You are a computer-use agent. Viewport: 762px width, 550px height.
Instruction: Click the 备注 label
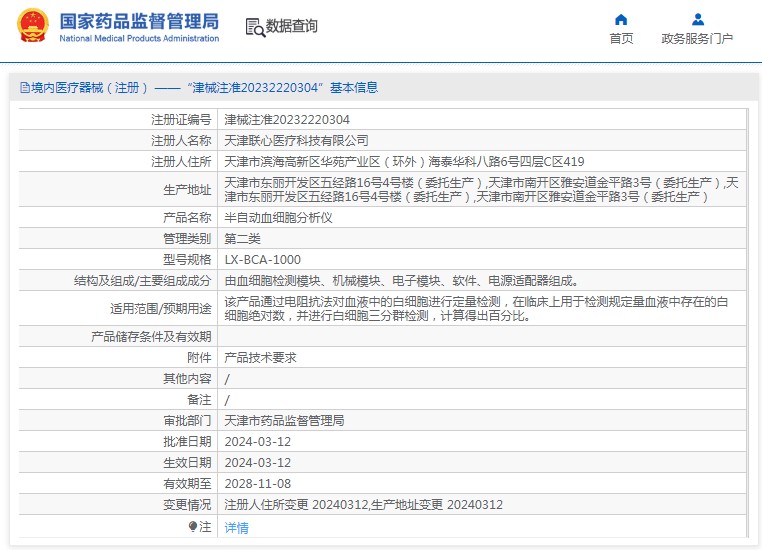click(x=199, y=399)
